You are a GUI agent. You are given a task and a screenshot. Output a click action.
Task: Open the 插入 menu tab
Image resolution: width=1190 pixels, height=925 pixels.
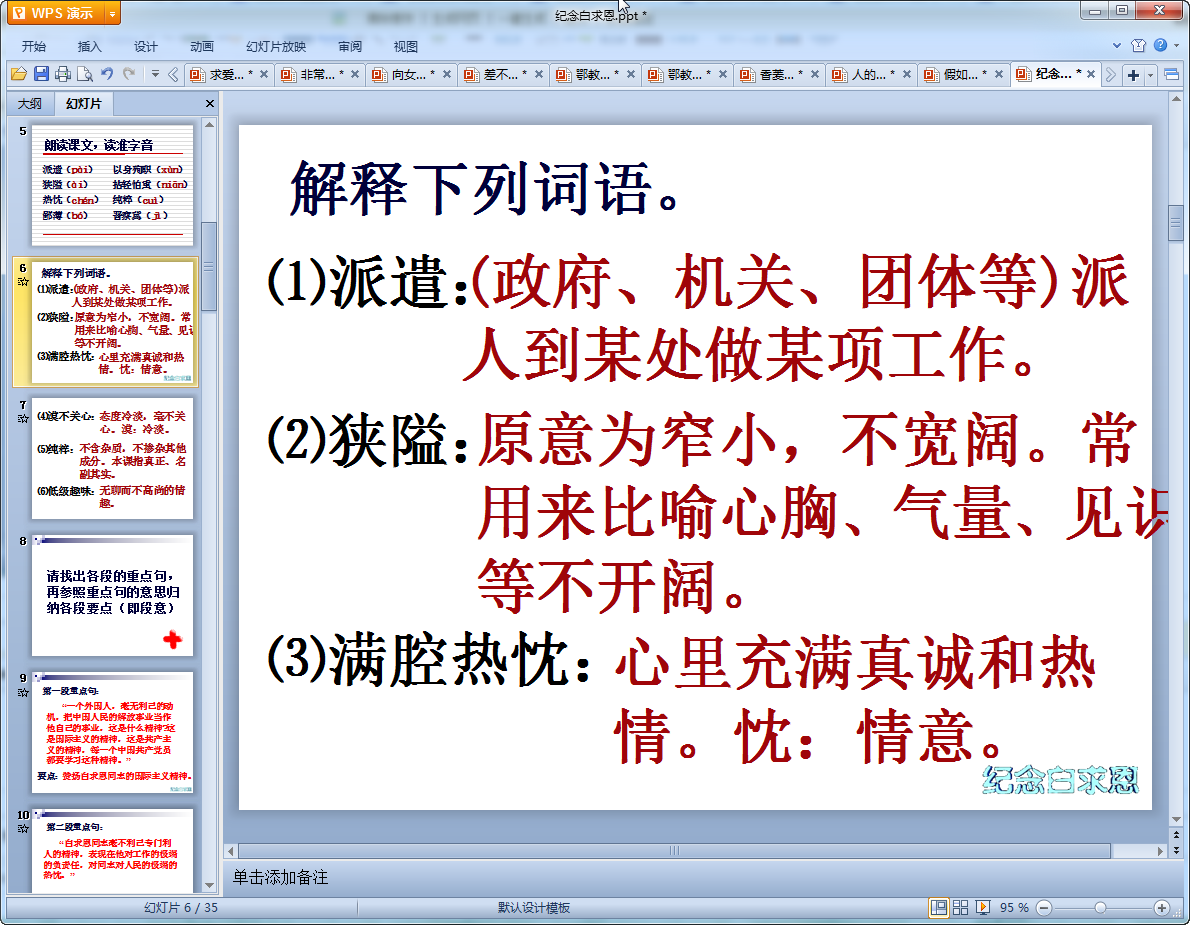[90, 46]
